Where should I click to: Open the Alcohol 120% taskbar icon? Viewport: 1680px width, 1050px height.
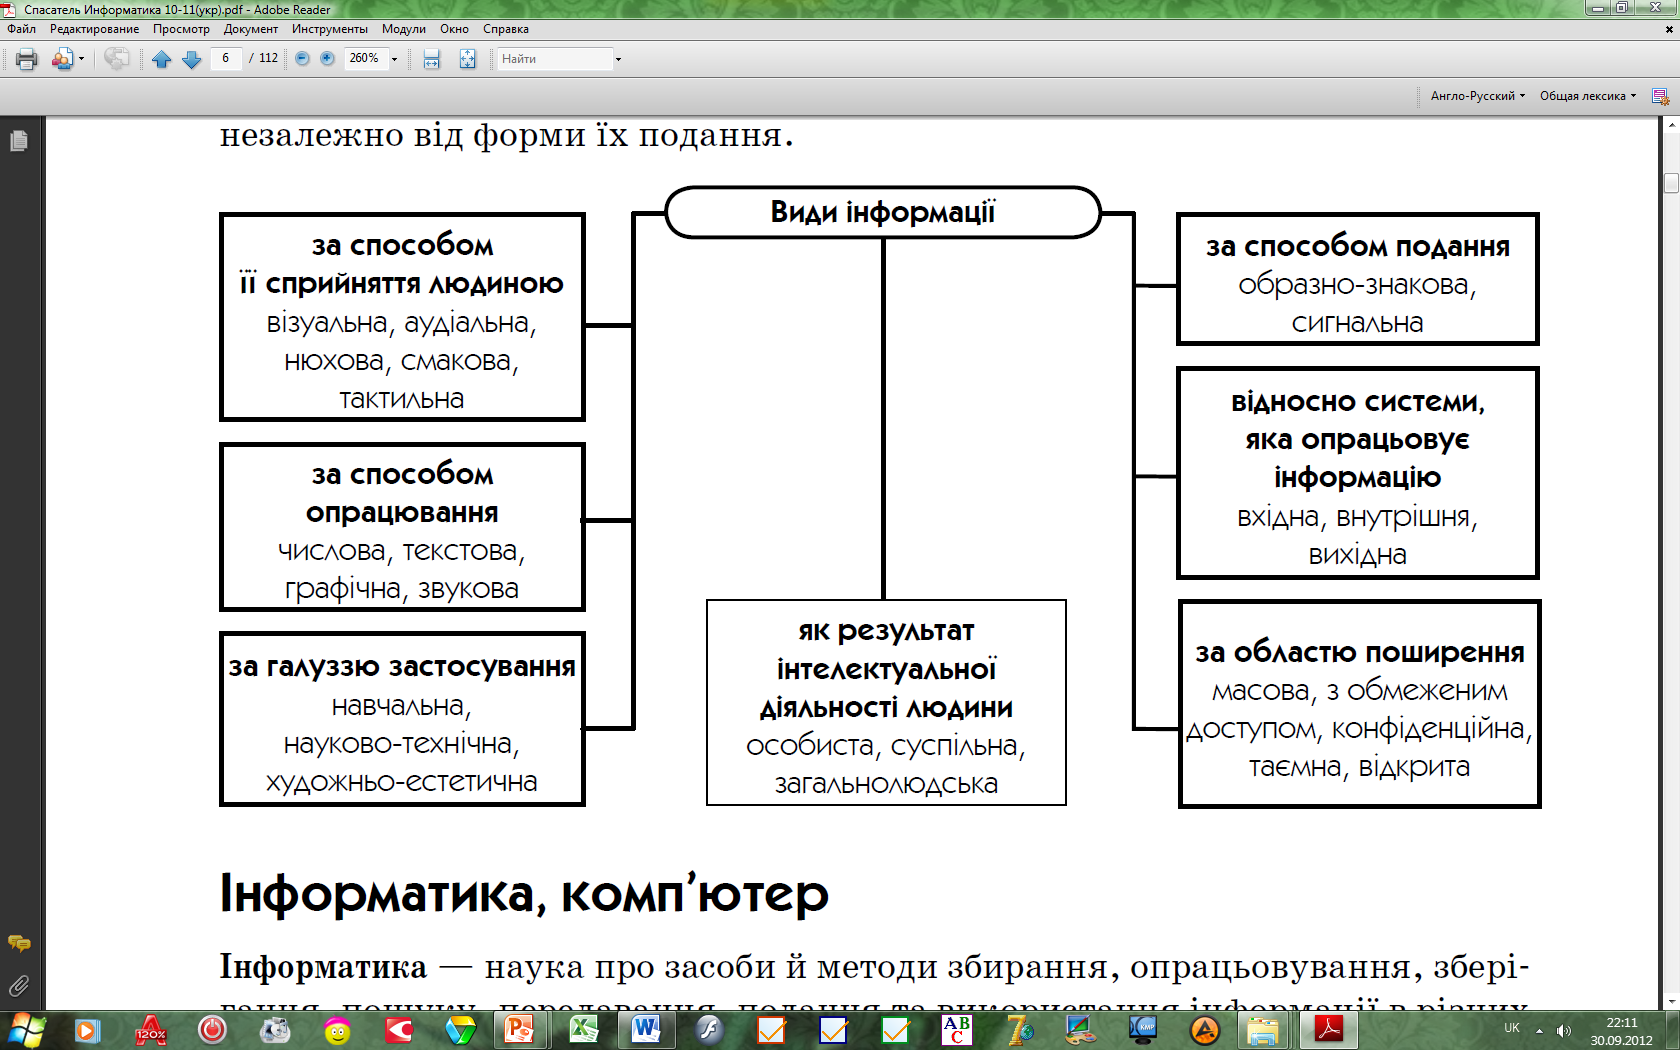coord(151,1030)
